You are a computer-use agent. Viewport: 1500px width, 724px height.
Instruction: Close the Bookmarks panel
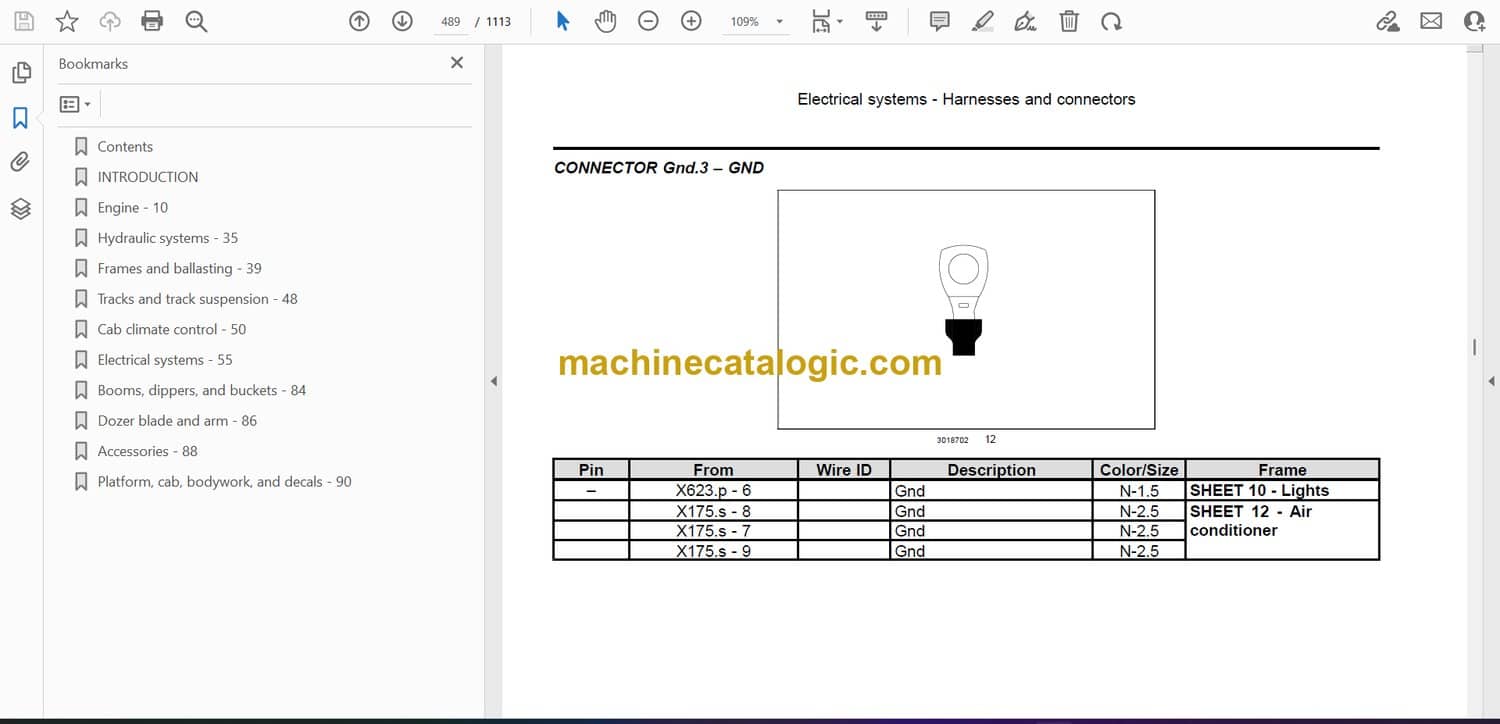[x=457, y=63]
